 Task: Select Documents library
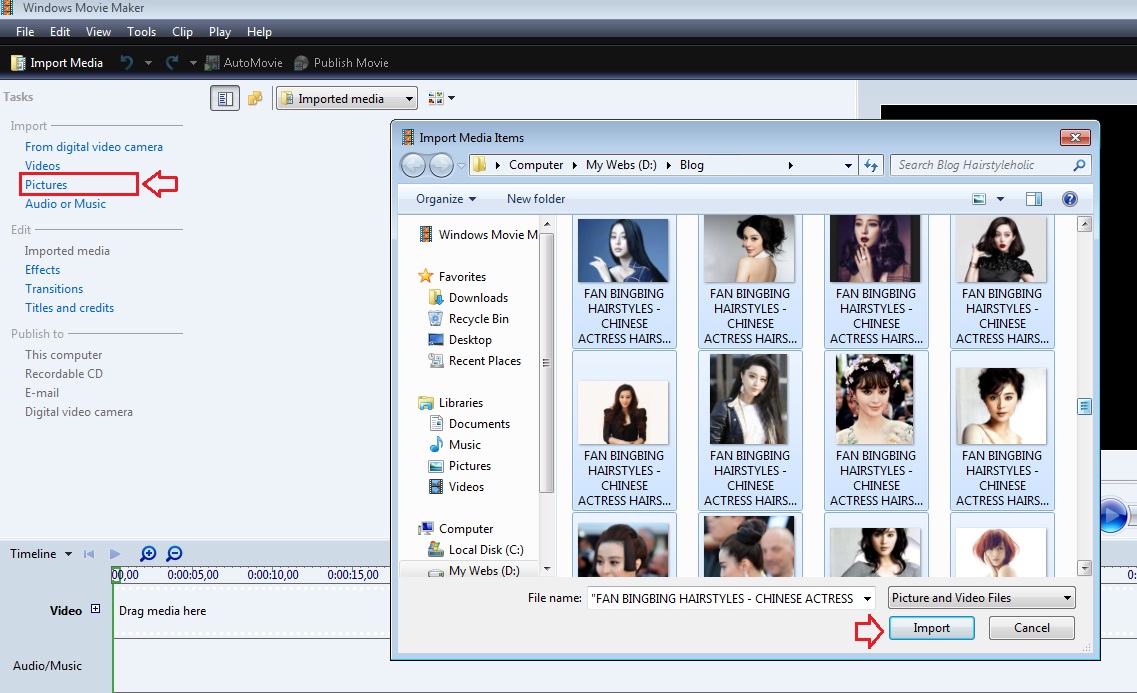pos(469,424)
